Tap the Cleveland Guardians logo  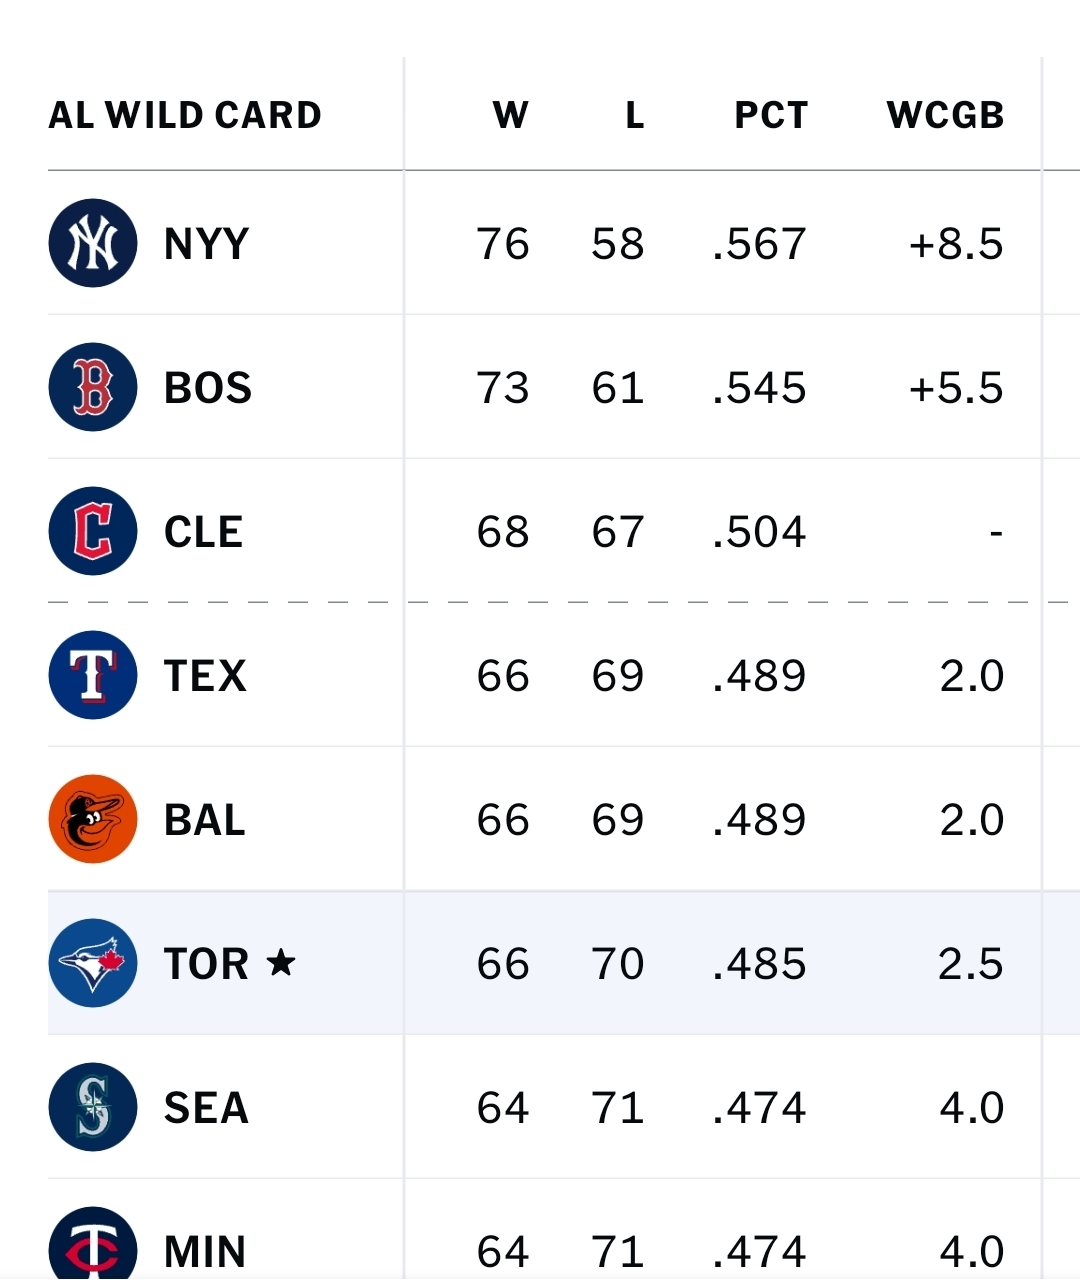coord(93,531)
